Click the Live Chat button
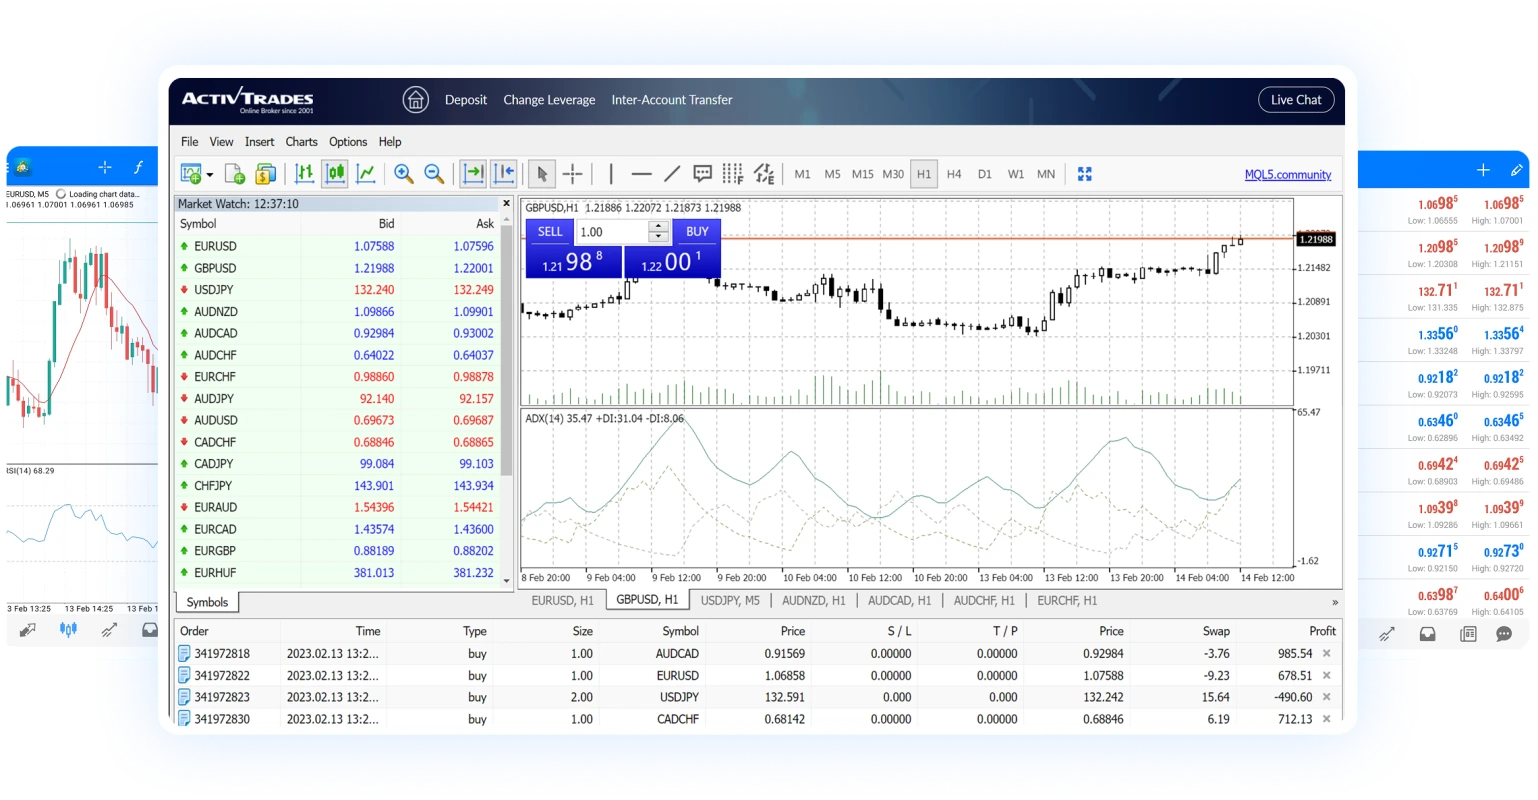Viewport: 1538px width, 800px height. pyautogui.click(x=1295, y=100)
